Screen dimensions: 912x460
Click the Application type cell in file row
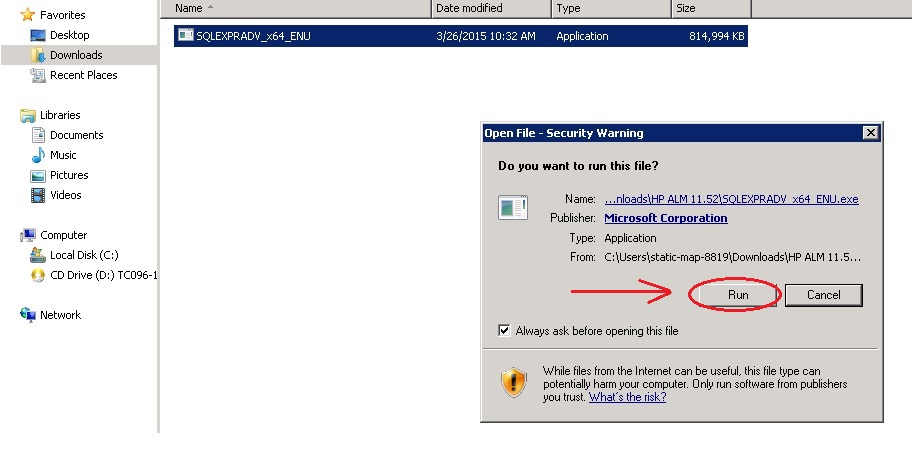582,36
